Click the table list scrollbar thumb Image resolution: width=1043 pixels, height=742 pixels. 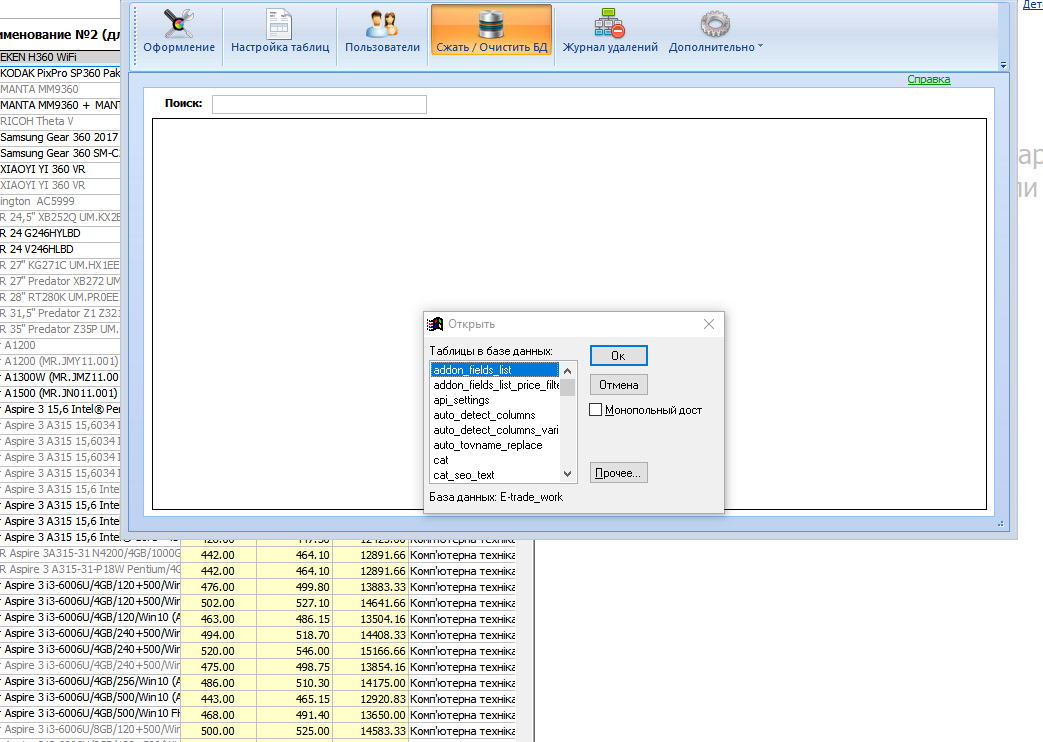pos(567,387)
